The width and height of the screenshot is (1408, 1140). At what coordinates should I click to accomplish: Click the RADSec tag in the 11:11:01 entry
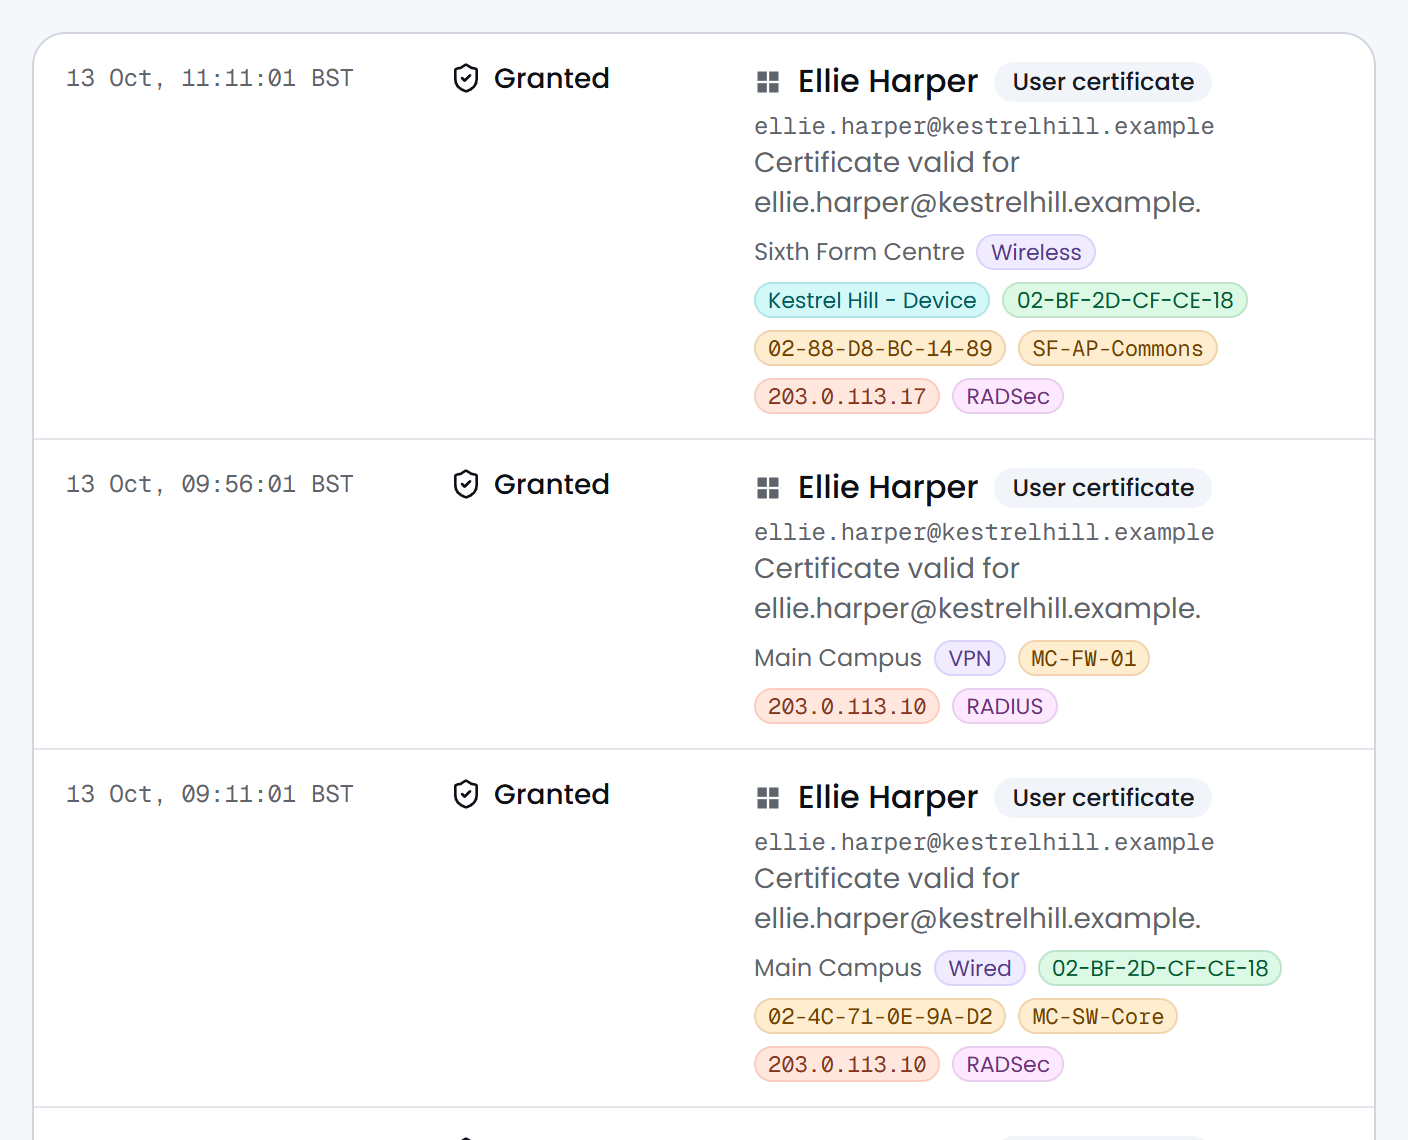pyautogui.click(x=1008, y=396)
